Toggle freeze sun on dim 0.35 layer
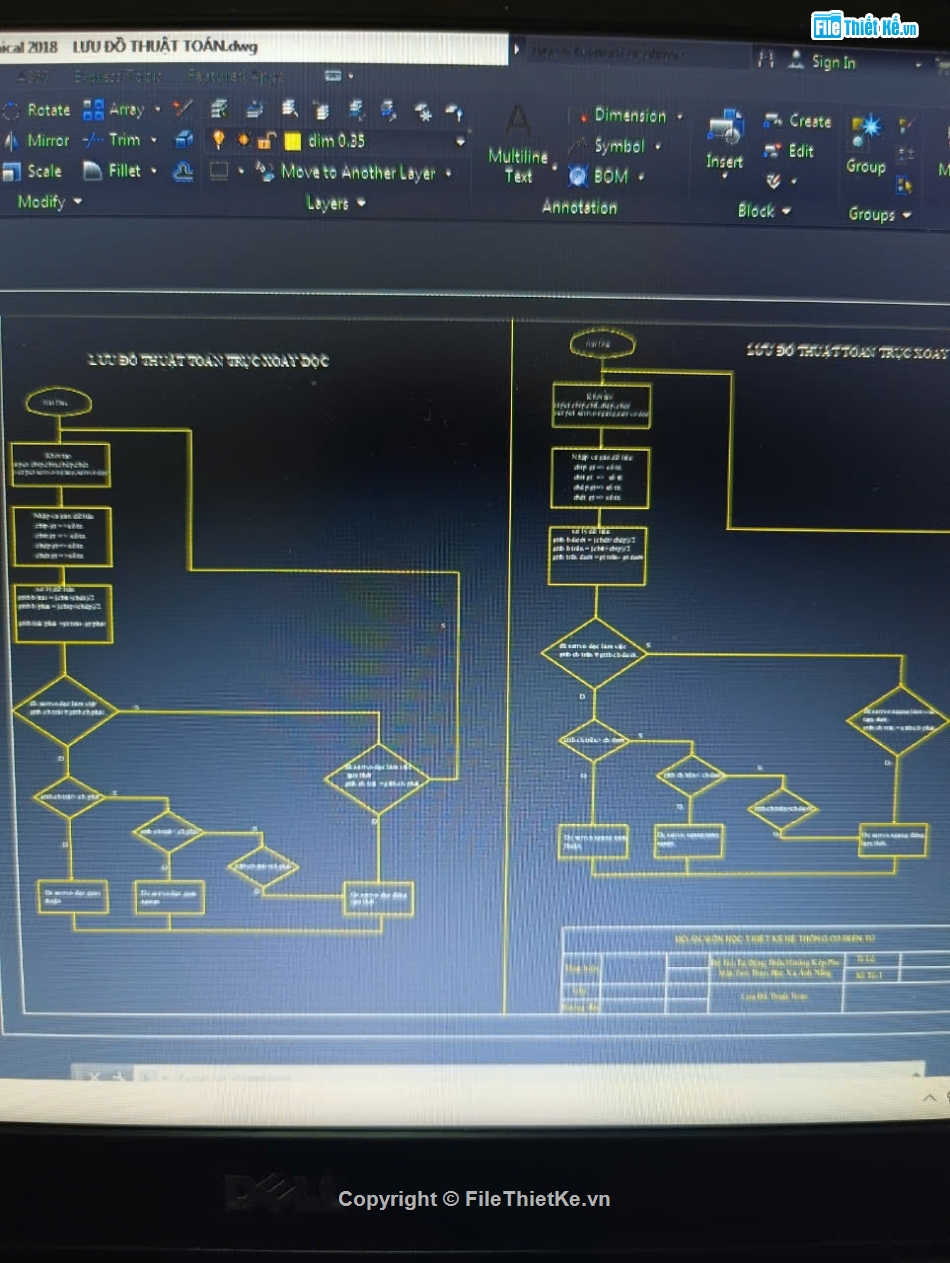 (243, 140)
